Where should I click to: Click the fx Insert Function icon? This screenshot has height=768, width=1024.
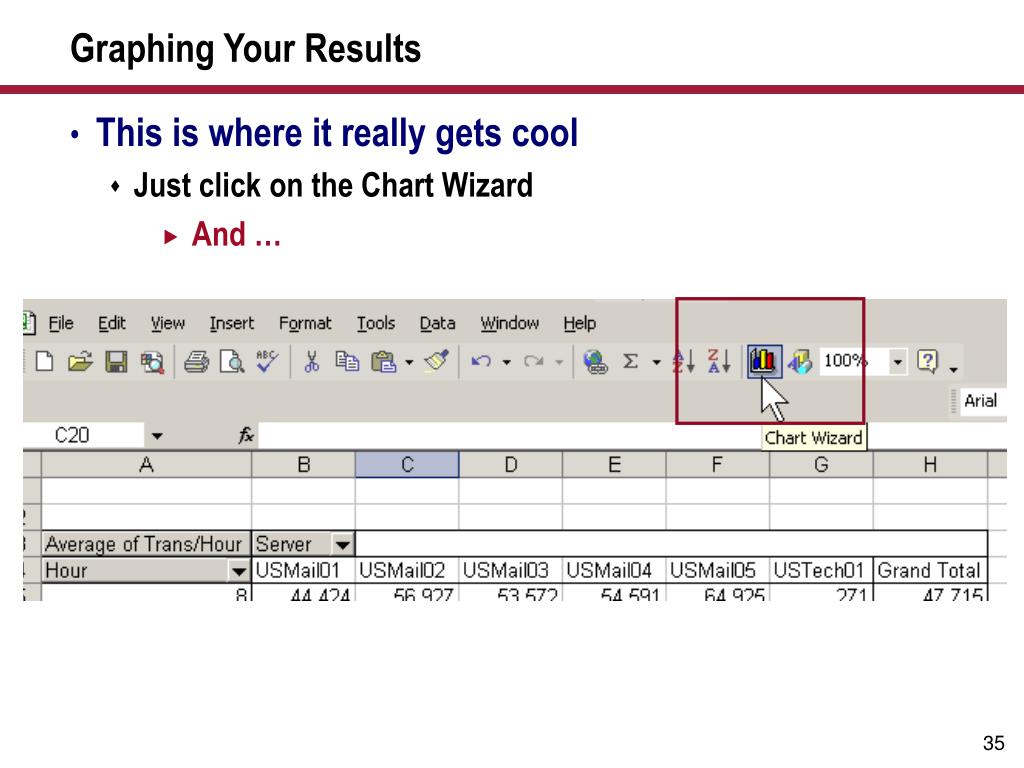coord(246,435)
